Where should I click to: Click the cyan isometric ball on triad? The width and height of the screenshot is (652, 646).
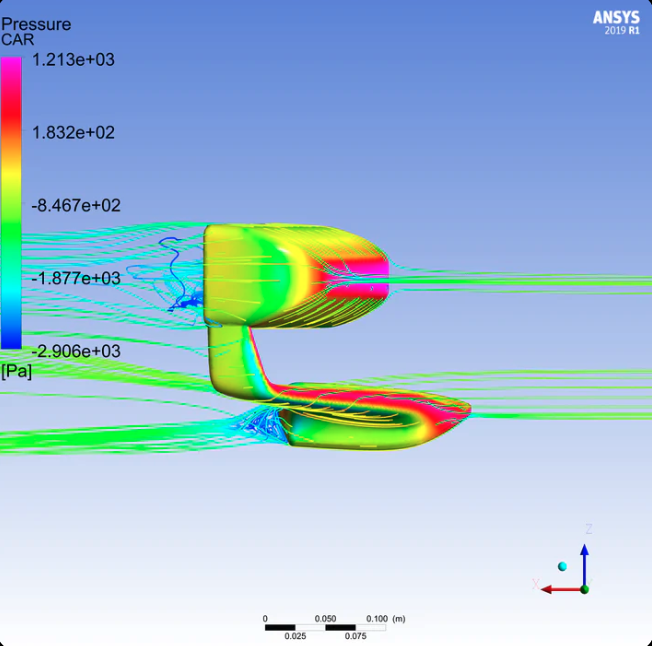point(562,566)
